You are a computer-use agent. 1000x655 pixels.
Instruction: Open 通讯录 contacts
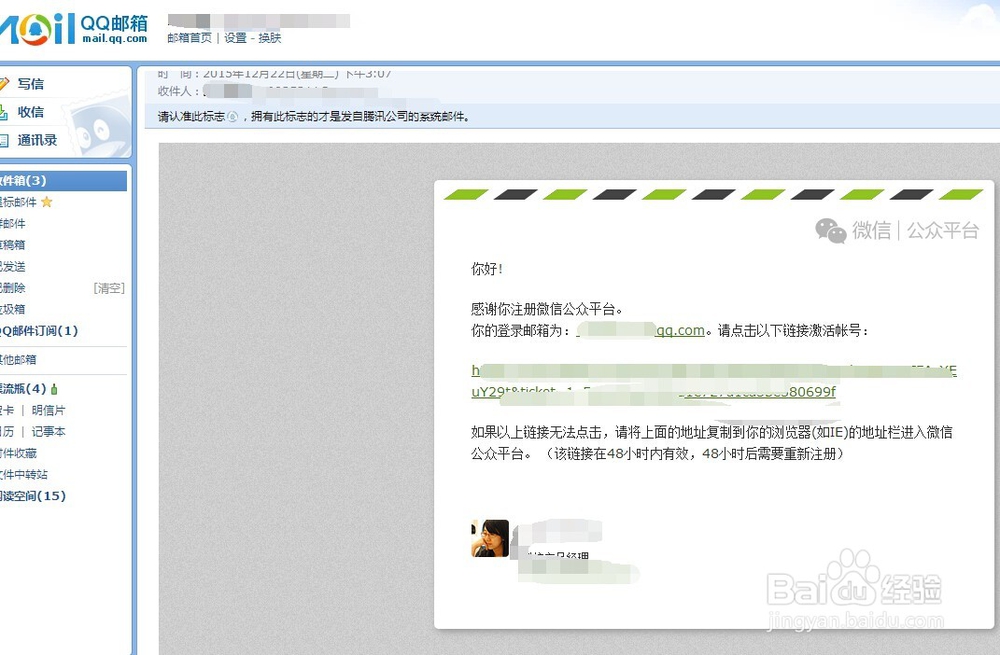[x=37, y=140]
